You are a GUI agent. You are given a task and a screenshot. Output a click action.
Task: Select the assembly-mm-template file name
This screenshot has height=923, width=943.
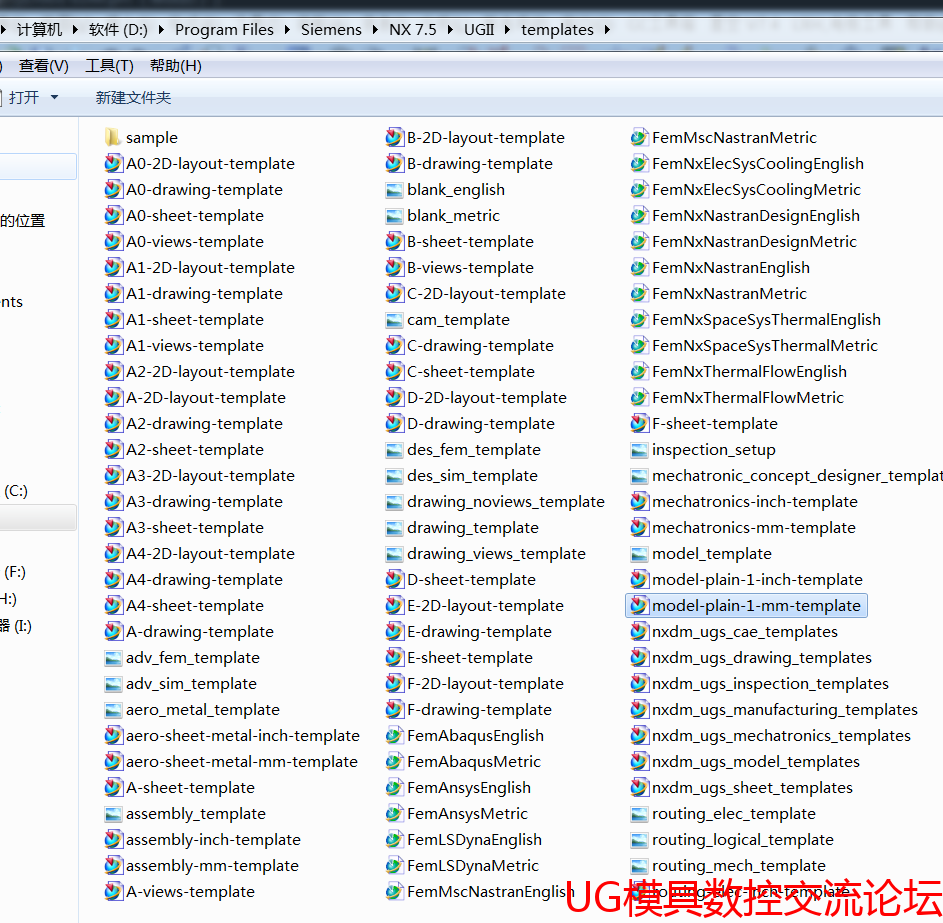[212, 865]
